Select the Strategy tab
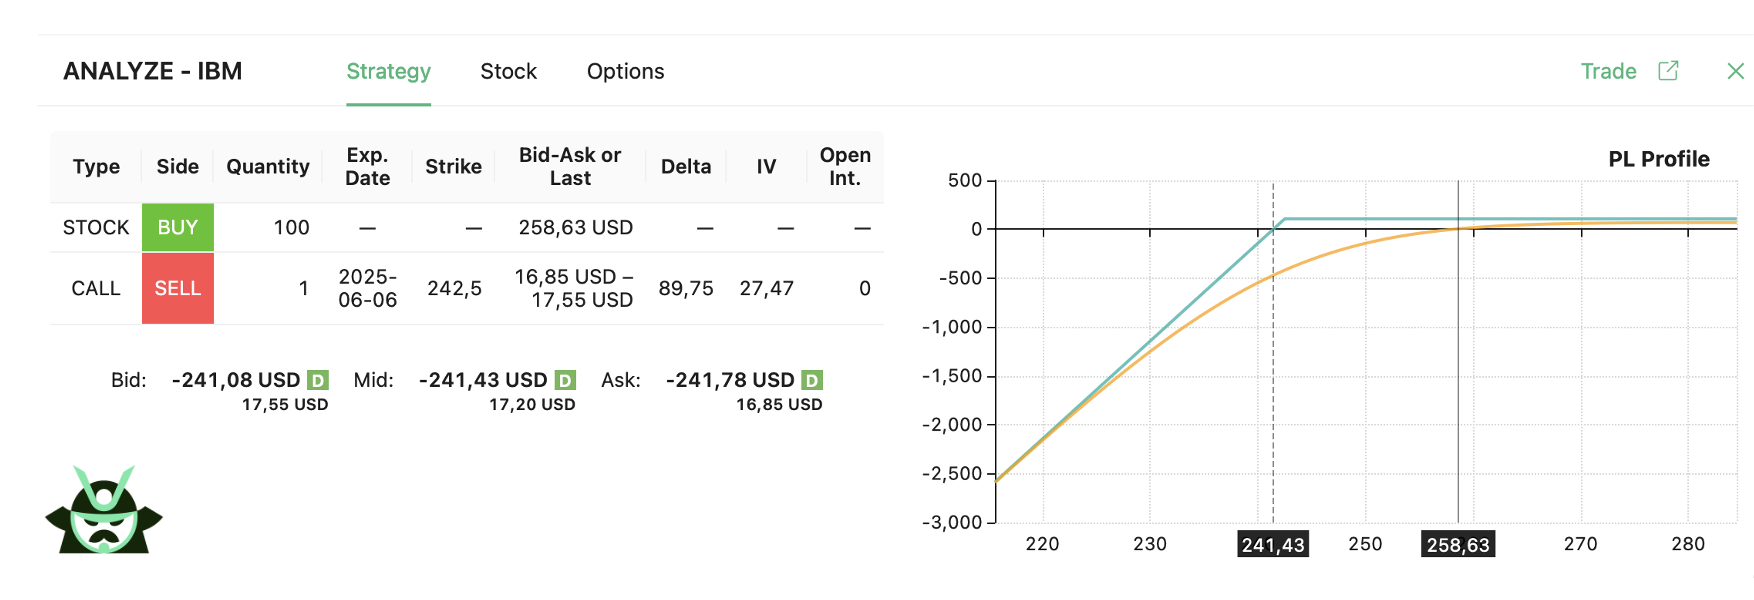The height and width of the screenshot is (600, 1754). tap(388, 71)
